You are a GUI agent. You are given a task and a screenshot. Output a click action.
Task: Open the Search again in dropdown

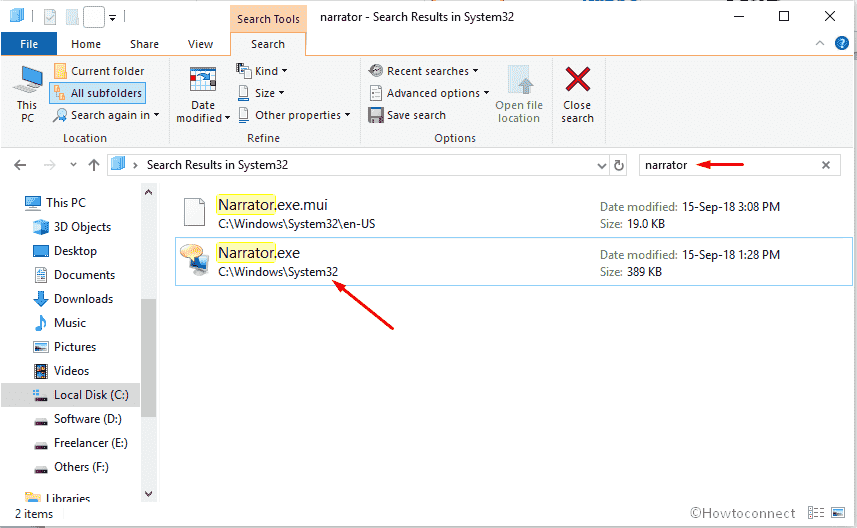(x=106, y=115)
